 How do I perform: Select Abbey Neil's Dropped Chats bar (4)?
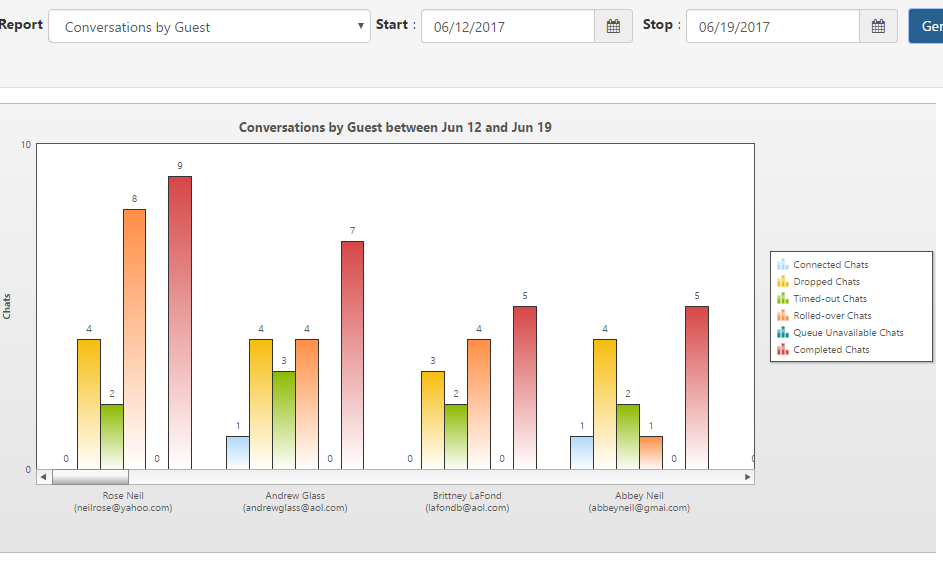[605, 404]
